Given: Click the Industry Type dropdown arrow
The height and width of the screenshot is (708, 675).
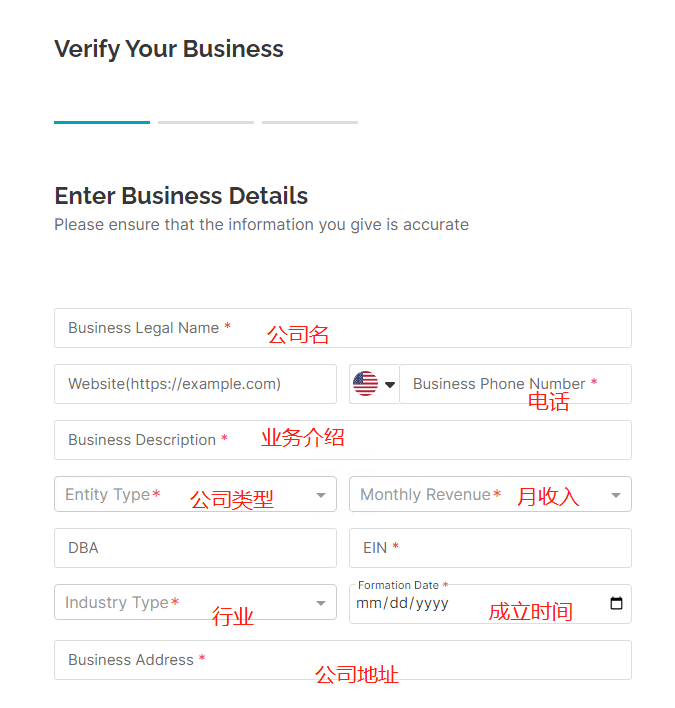Looking at the screenshot, I should coord(321,603).
